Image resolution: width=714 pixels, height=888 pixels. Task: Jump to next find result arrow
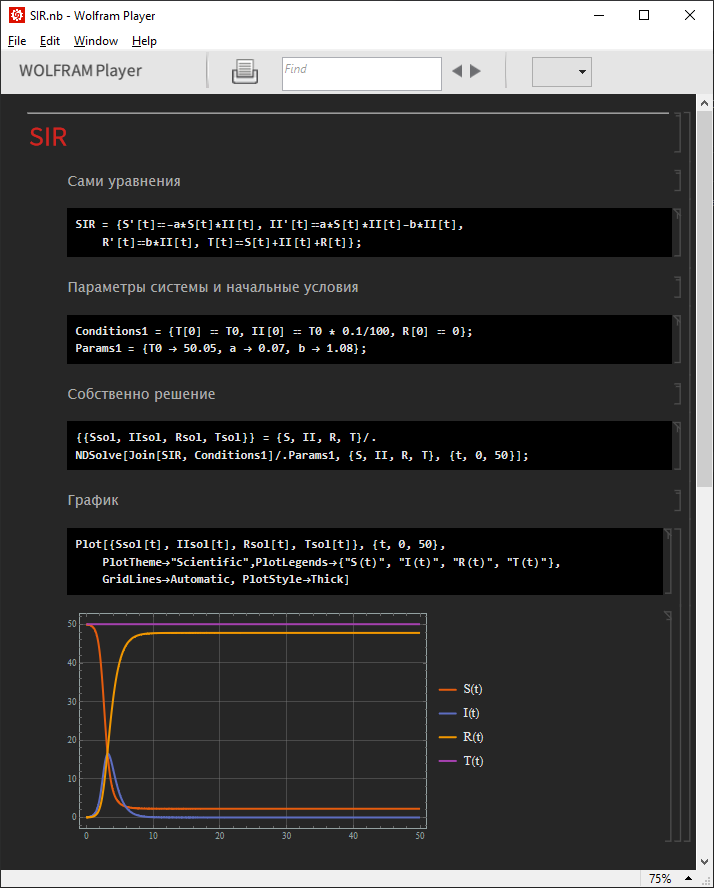[475, 71]
